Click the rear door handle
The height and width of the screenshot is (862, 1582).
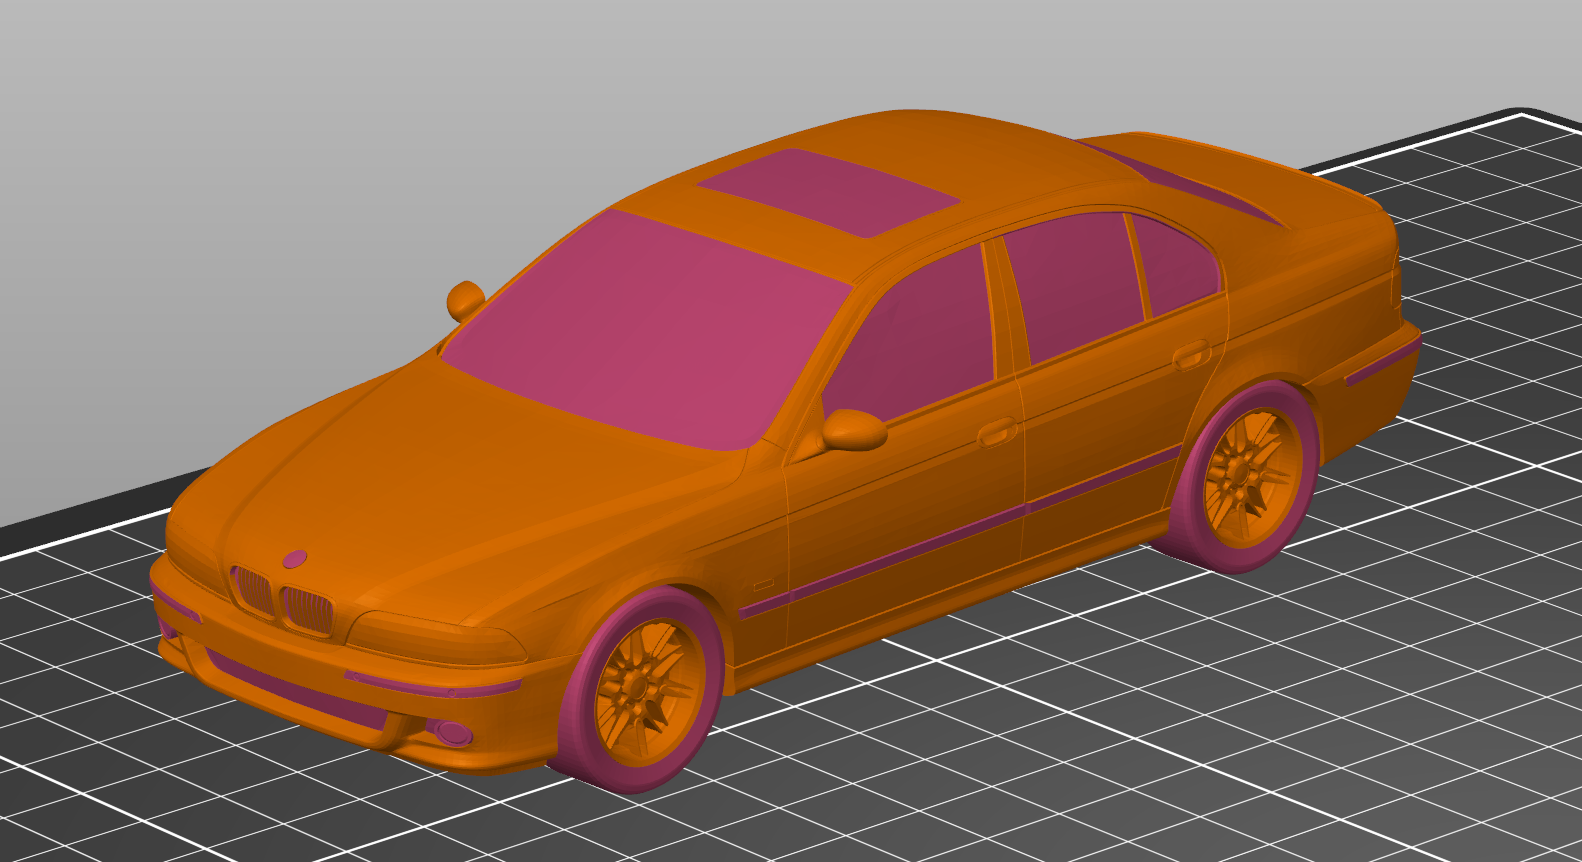(1191, 353)
